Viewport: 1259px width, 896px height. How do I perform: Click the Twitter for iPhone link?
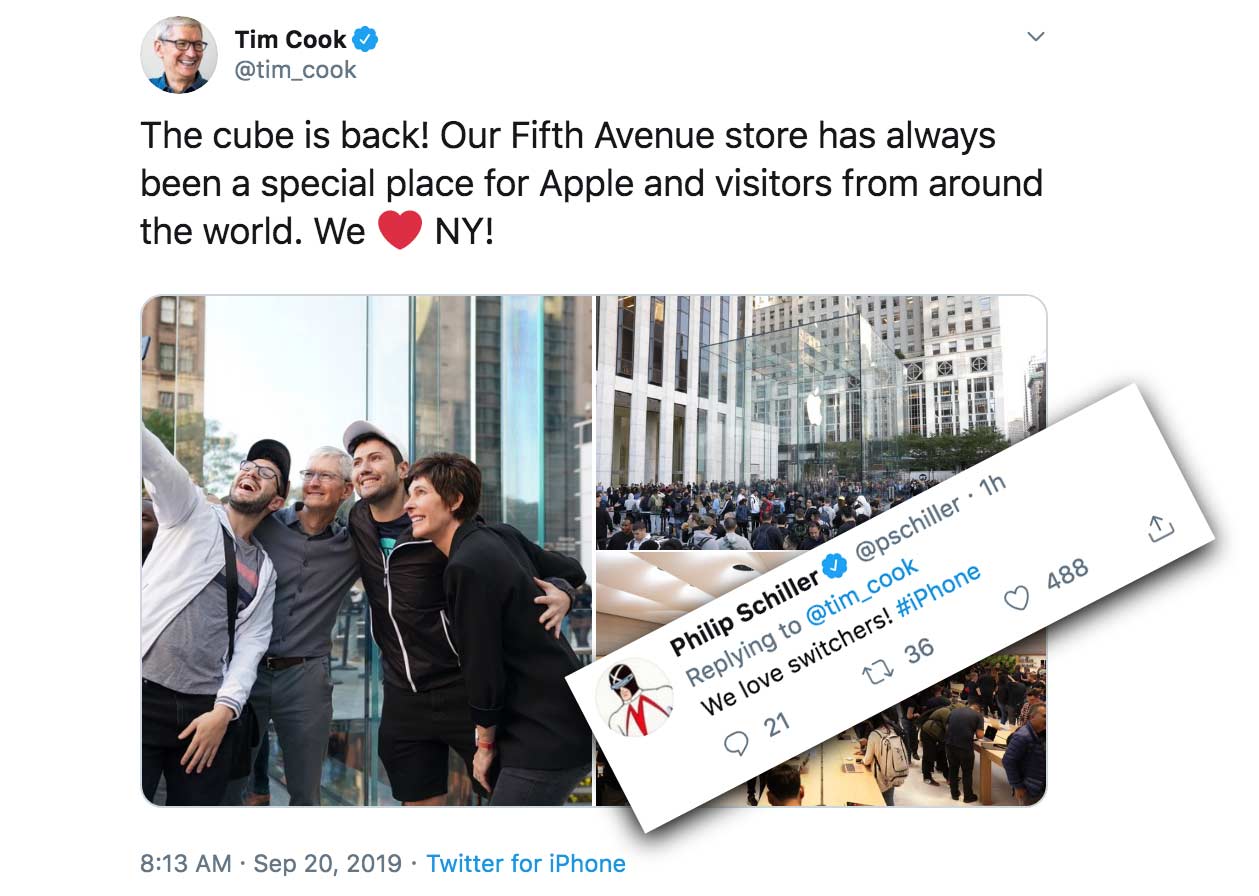526,864
